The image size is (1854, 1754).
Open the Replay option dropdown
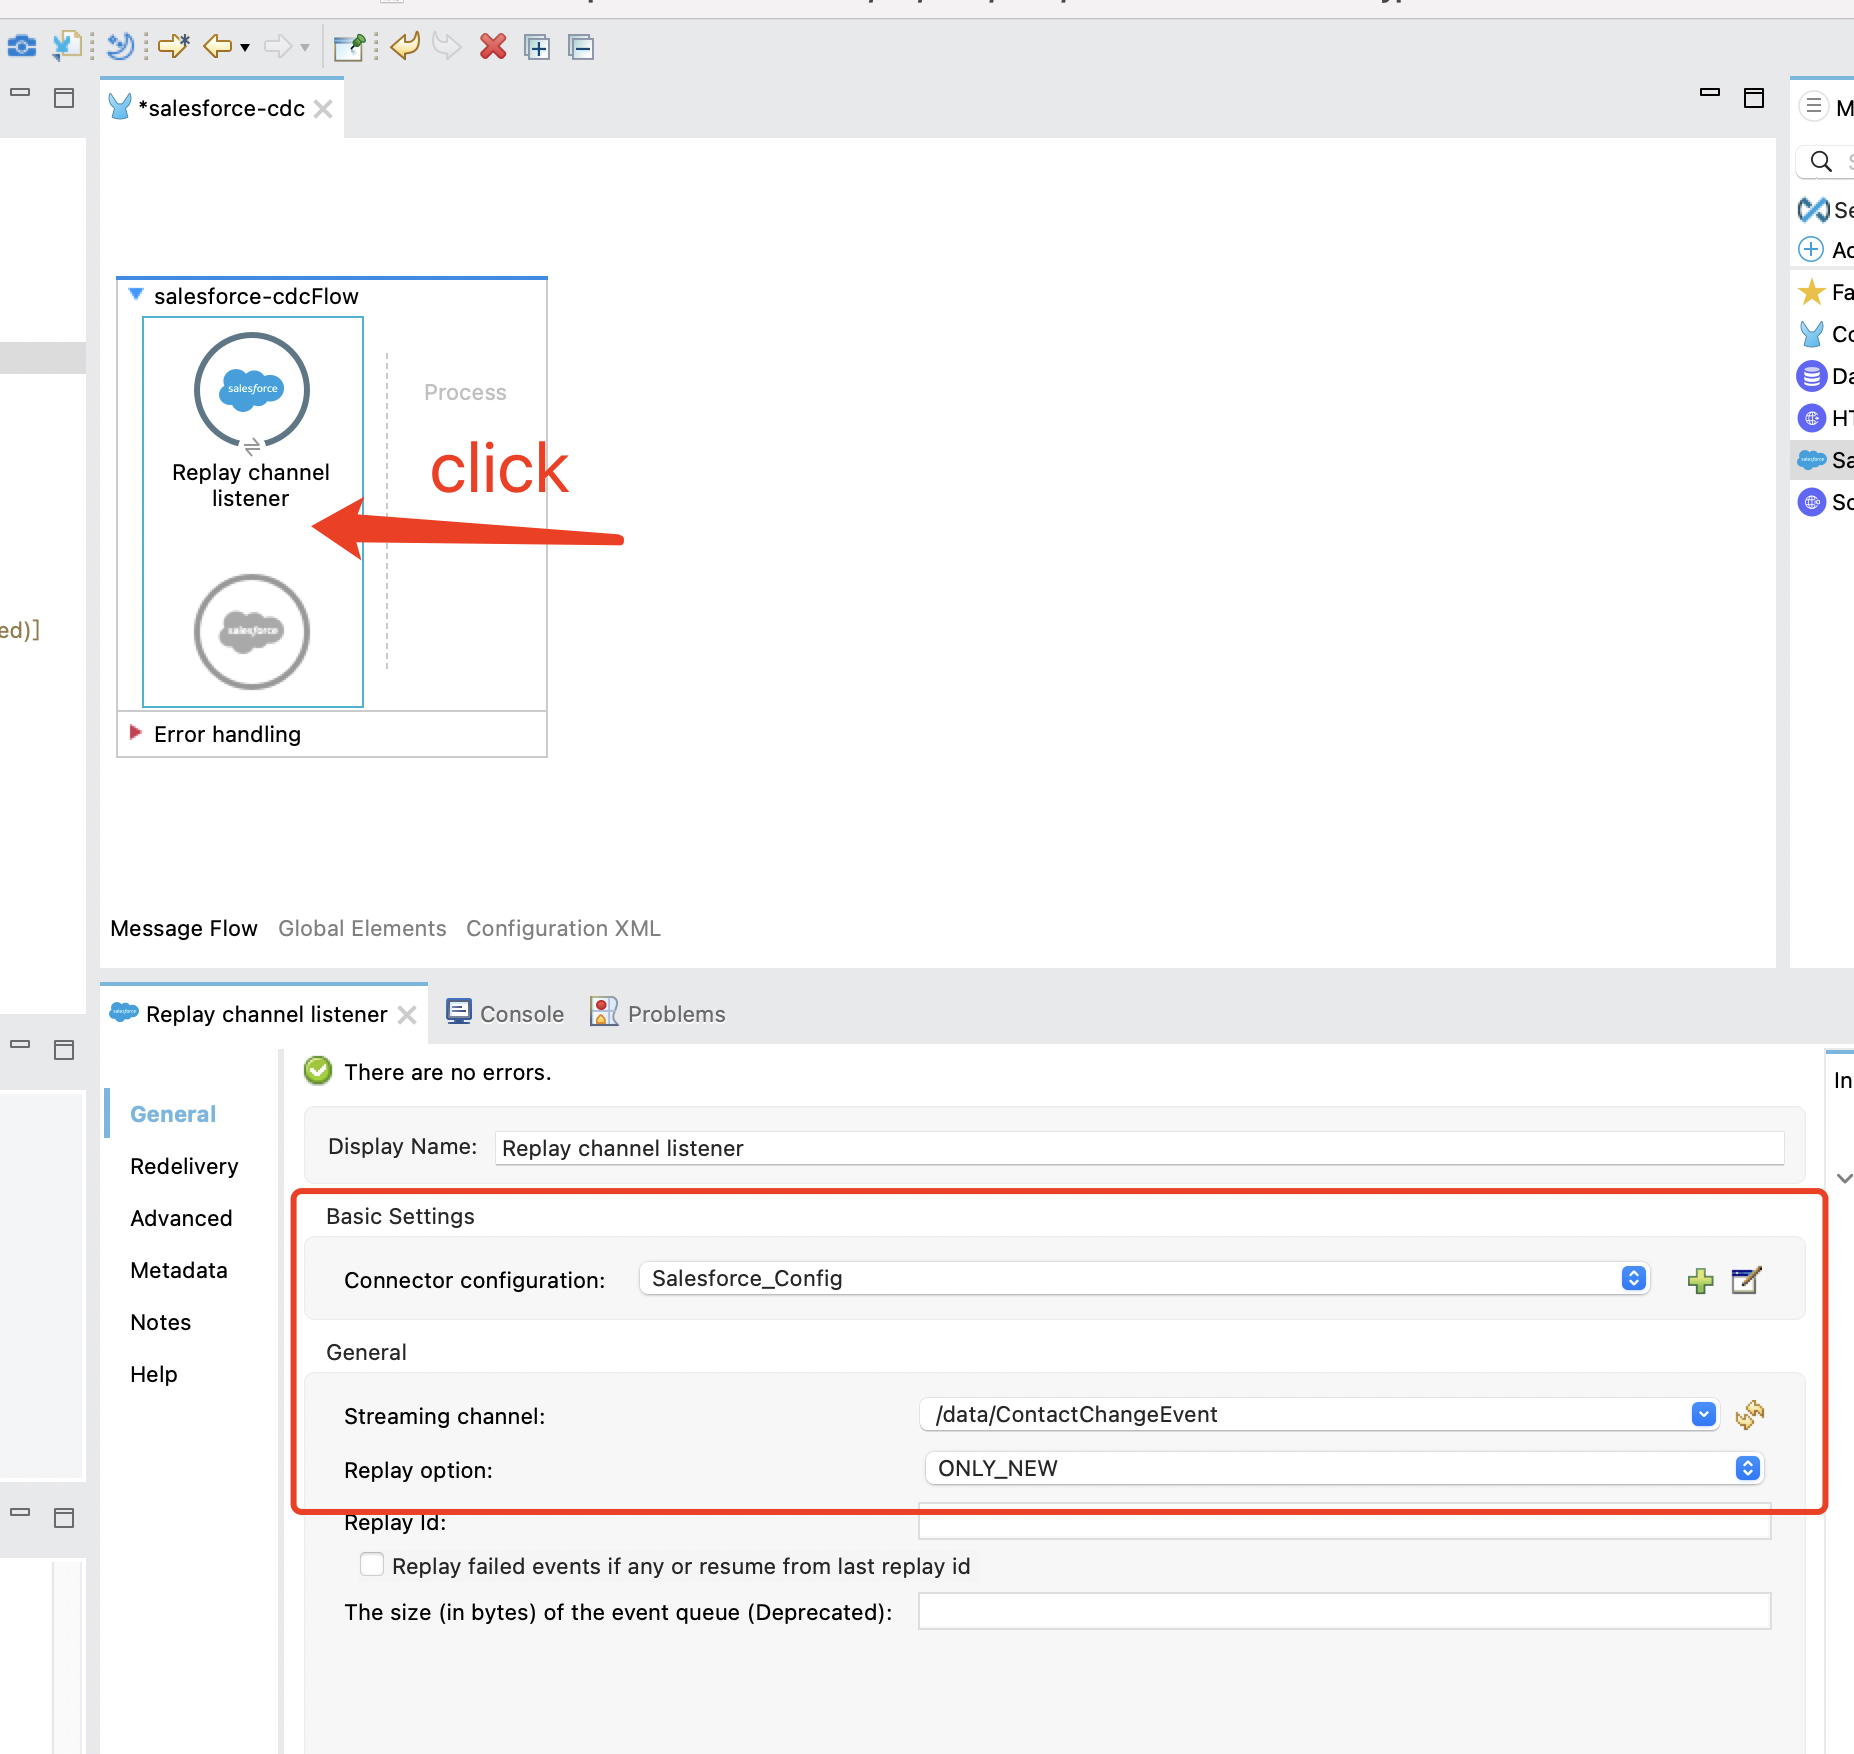1344,1468
